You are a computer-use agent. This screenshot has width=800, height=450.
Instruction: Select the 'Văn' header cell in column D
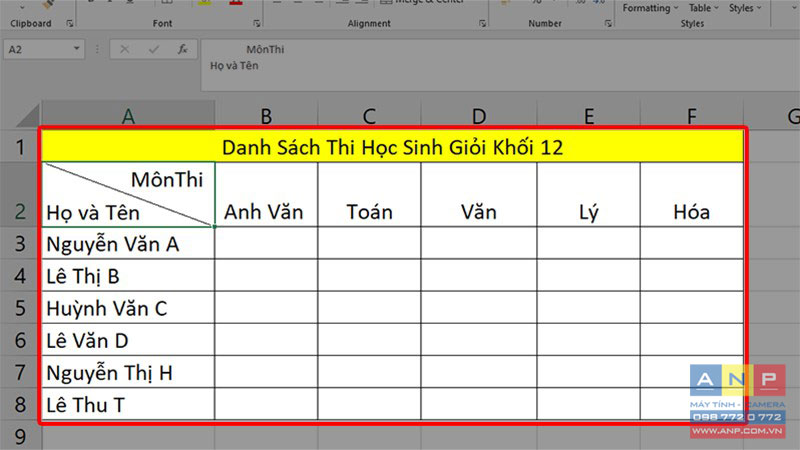click(479, 195)
